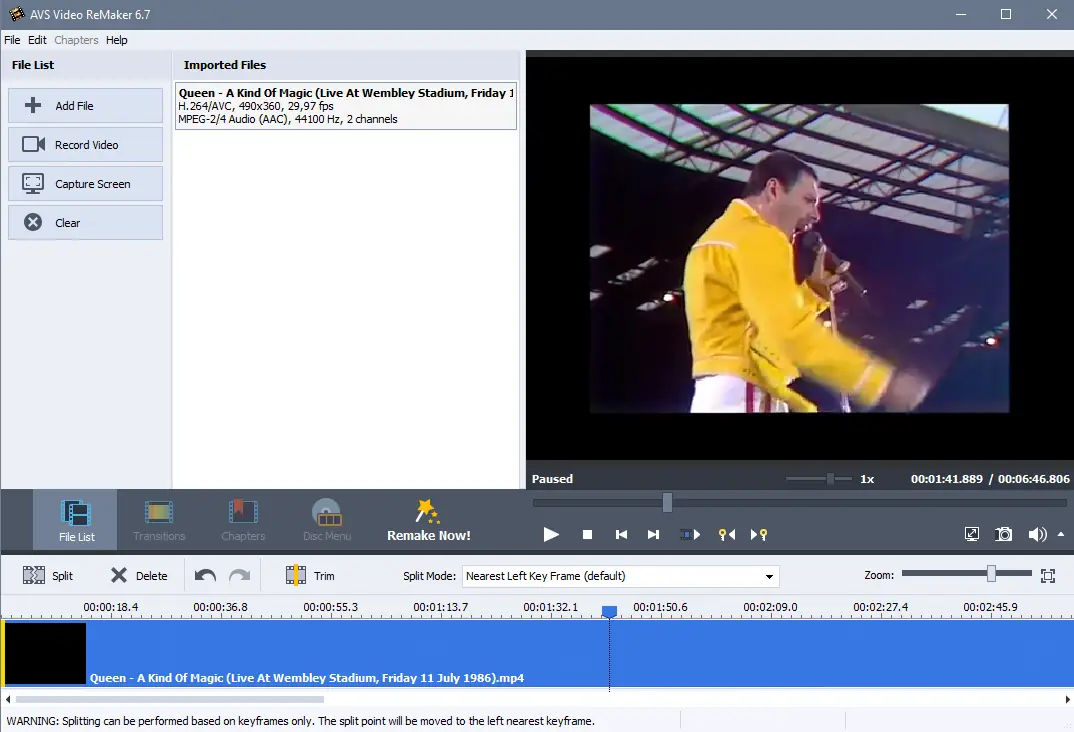Adjust the timeline Zoom slider
The width and height of the screenshot is (1074, 732).
(991, 574)
